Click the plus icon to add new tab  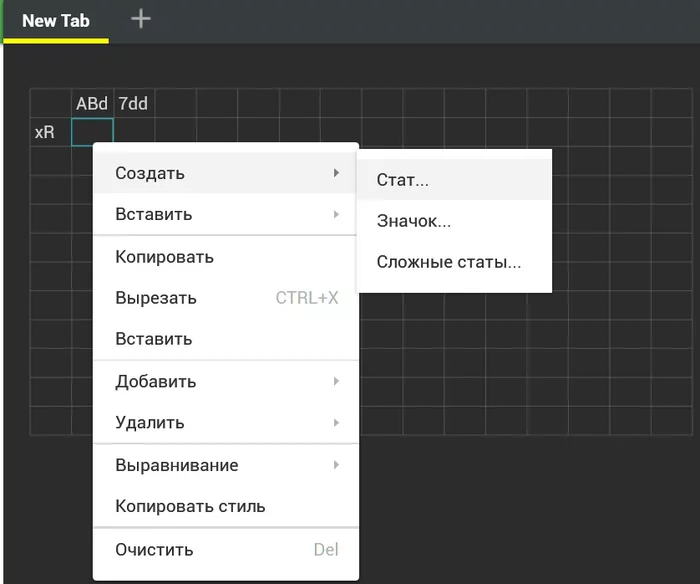tap(141, 19)
